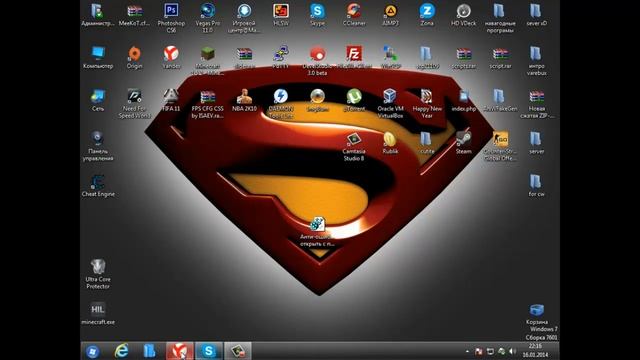Open the server folder
Viewport: 640px width, 360px height.
click(x=536, y=139)
